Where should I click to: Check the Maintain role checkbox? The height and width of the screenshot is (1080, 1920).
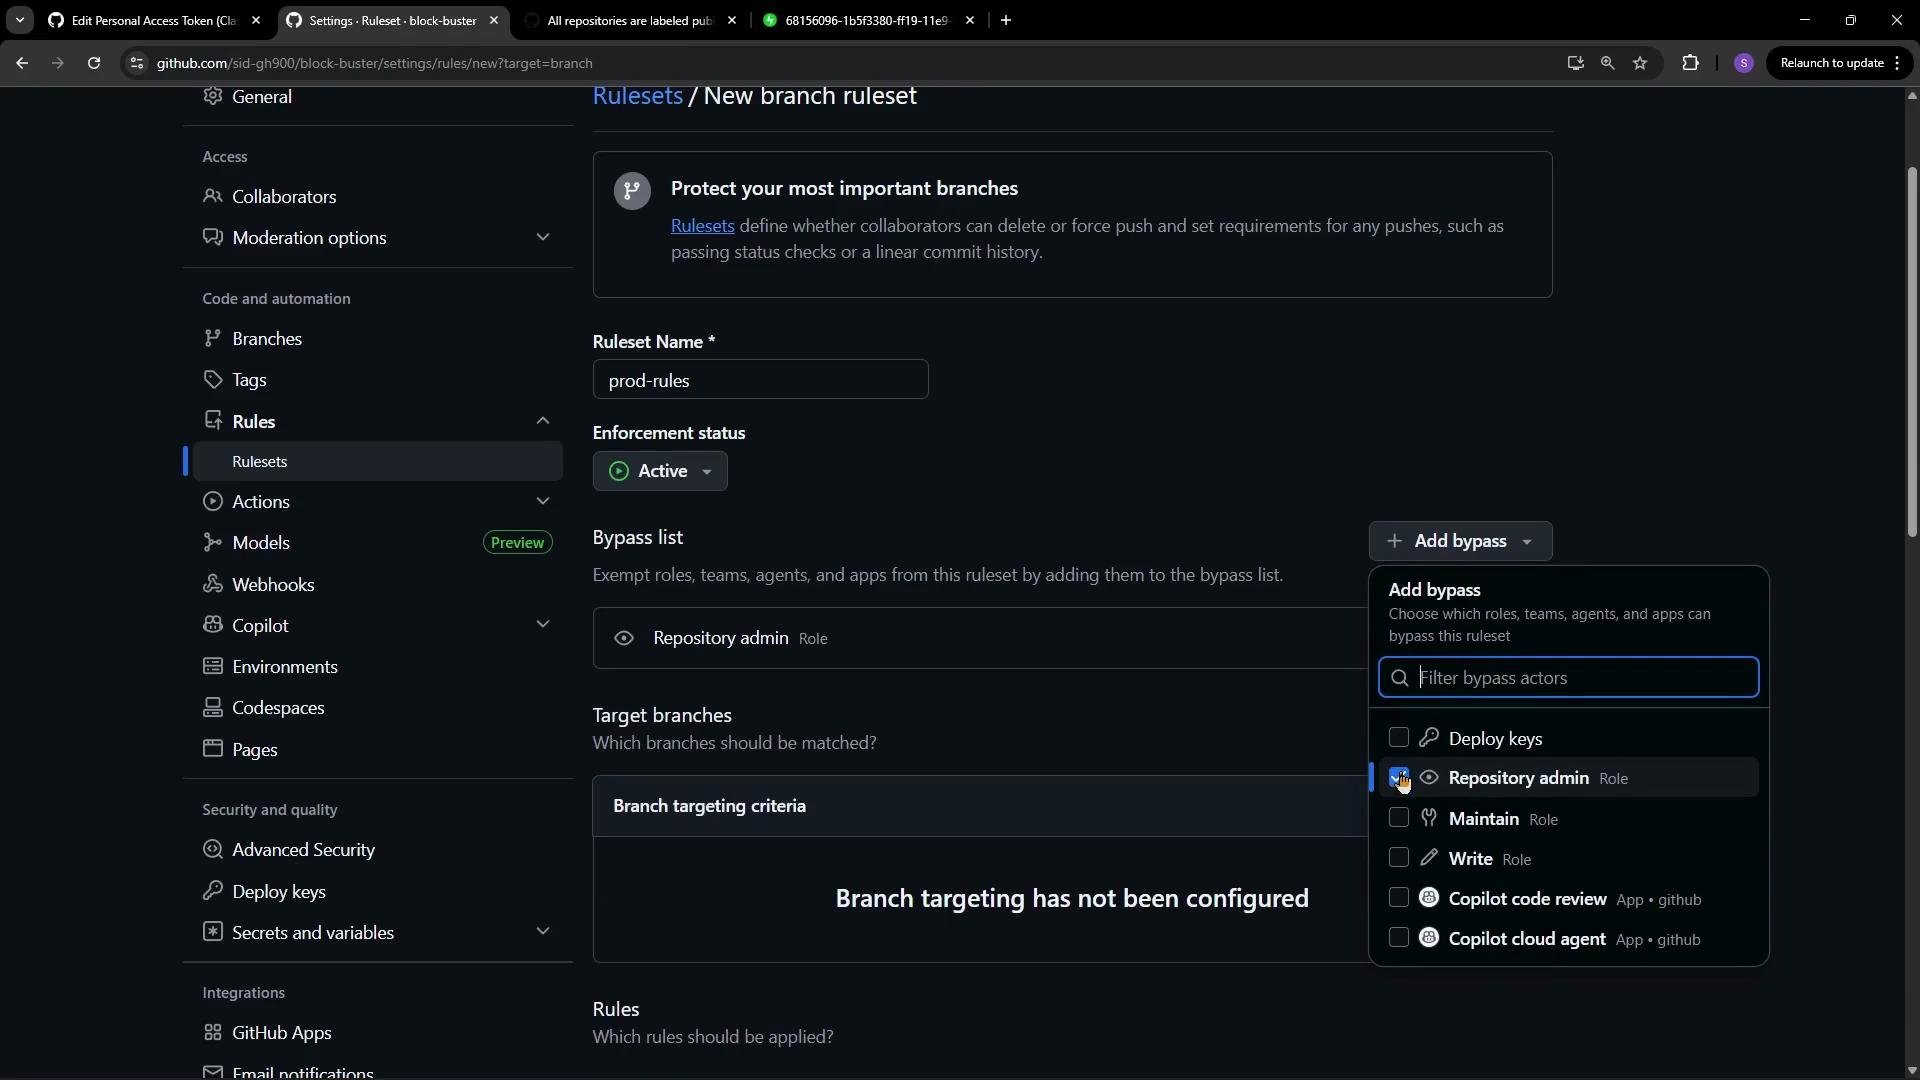coord(1399,818)
